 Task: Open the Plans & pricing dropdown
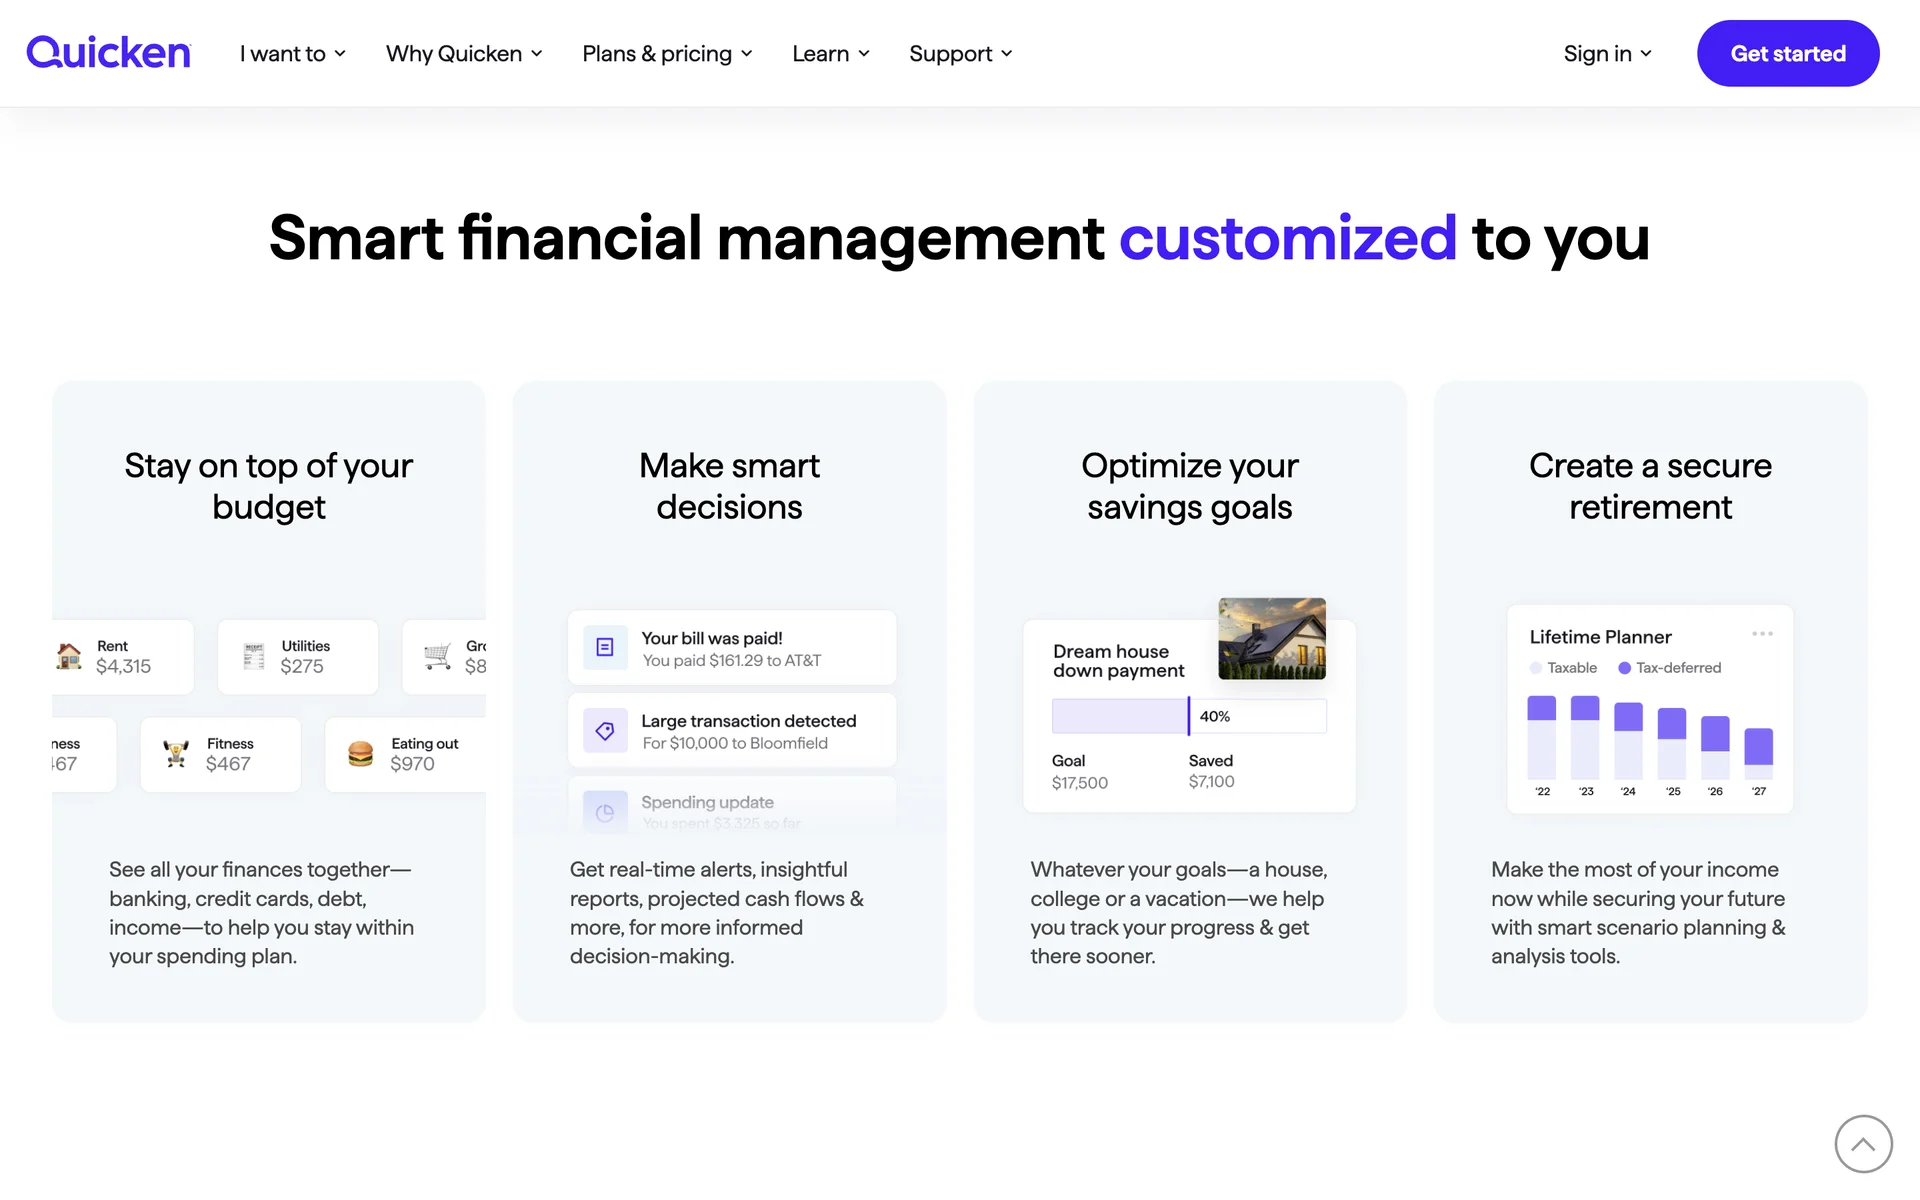point(667,54)
